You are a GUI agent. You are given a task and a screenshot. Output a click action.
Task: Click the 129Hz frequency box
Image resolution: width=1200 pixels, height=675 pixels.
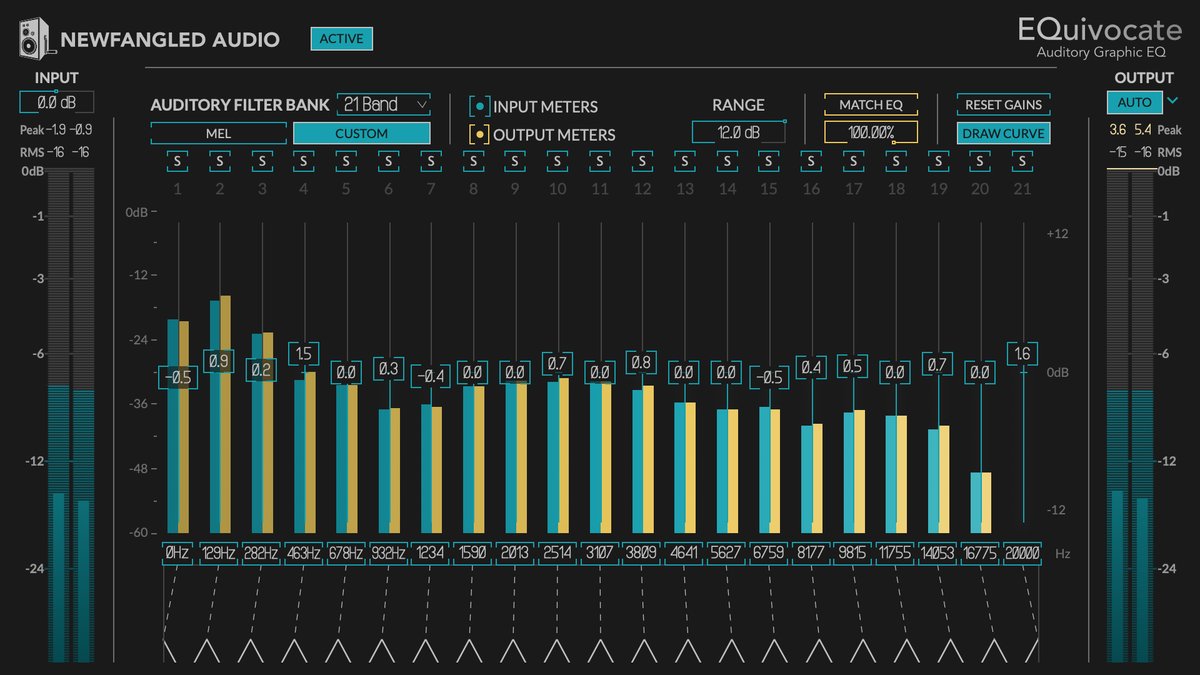tap(220, 553)
